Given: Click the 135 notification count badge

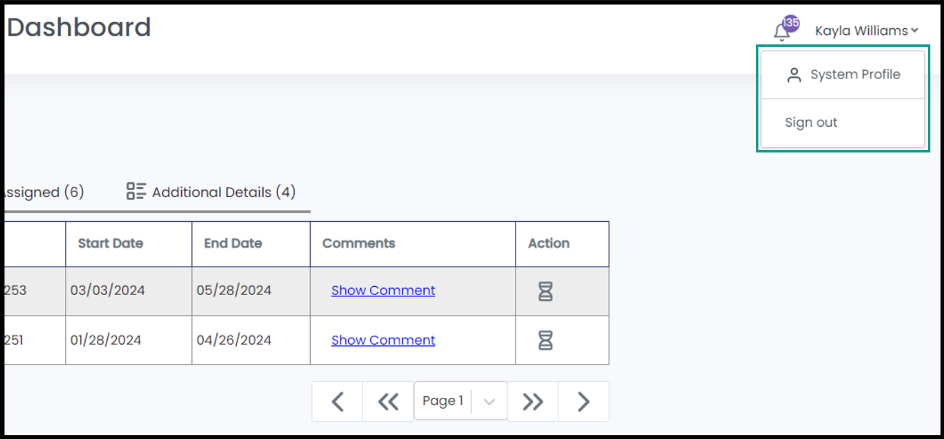Looking at the screenshot, I should tap(791, 23).
